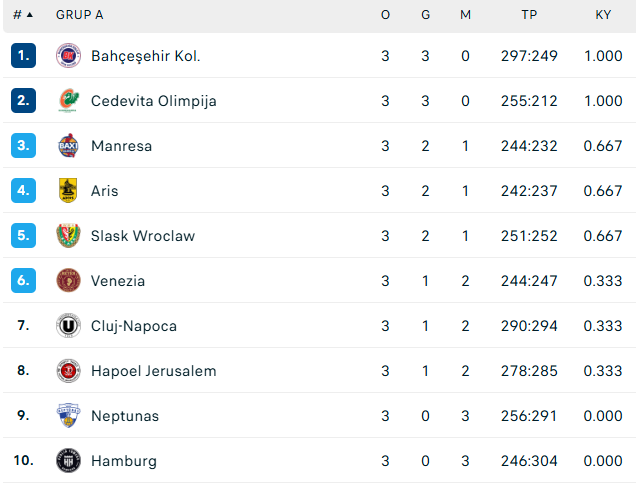
Task: Sort table by the TP column header
Action: click(529, 15)
